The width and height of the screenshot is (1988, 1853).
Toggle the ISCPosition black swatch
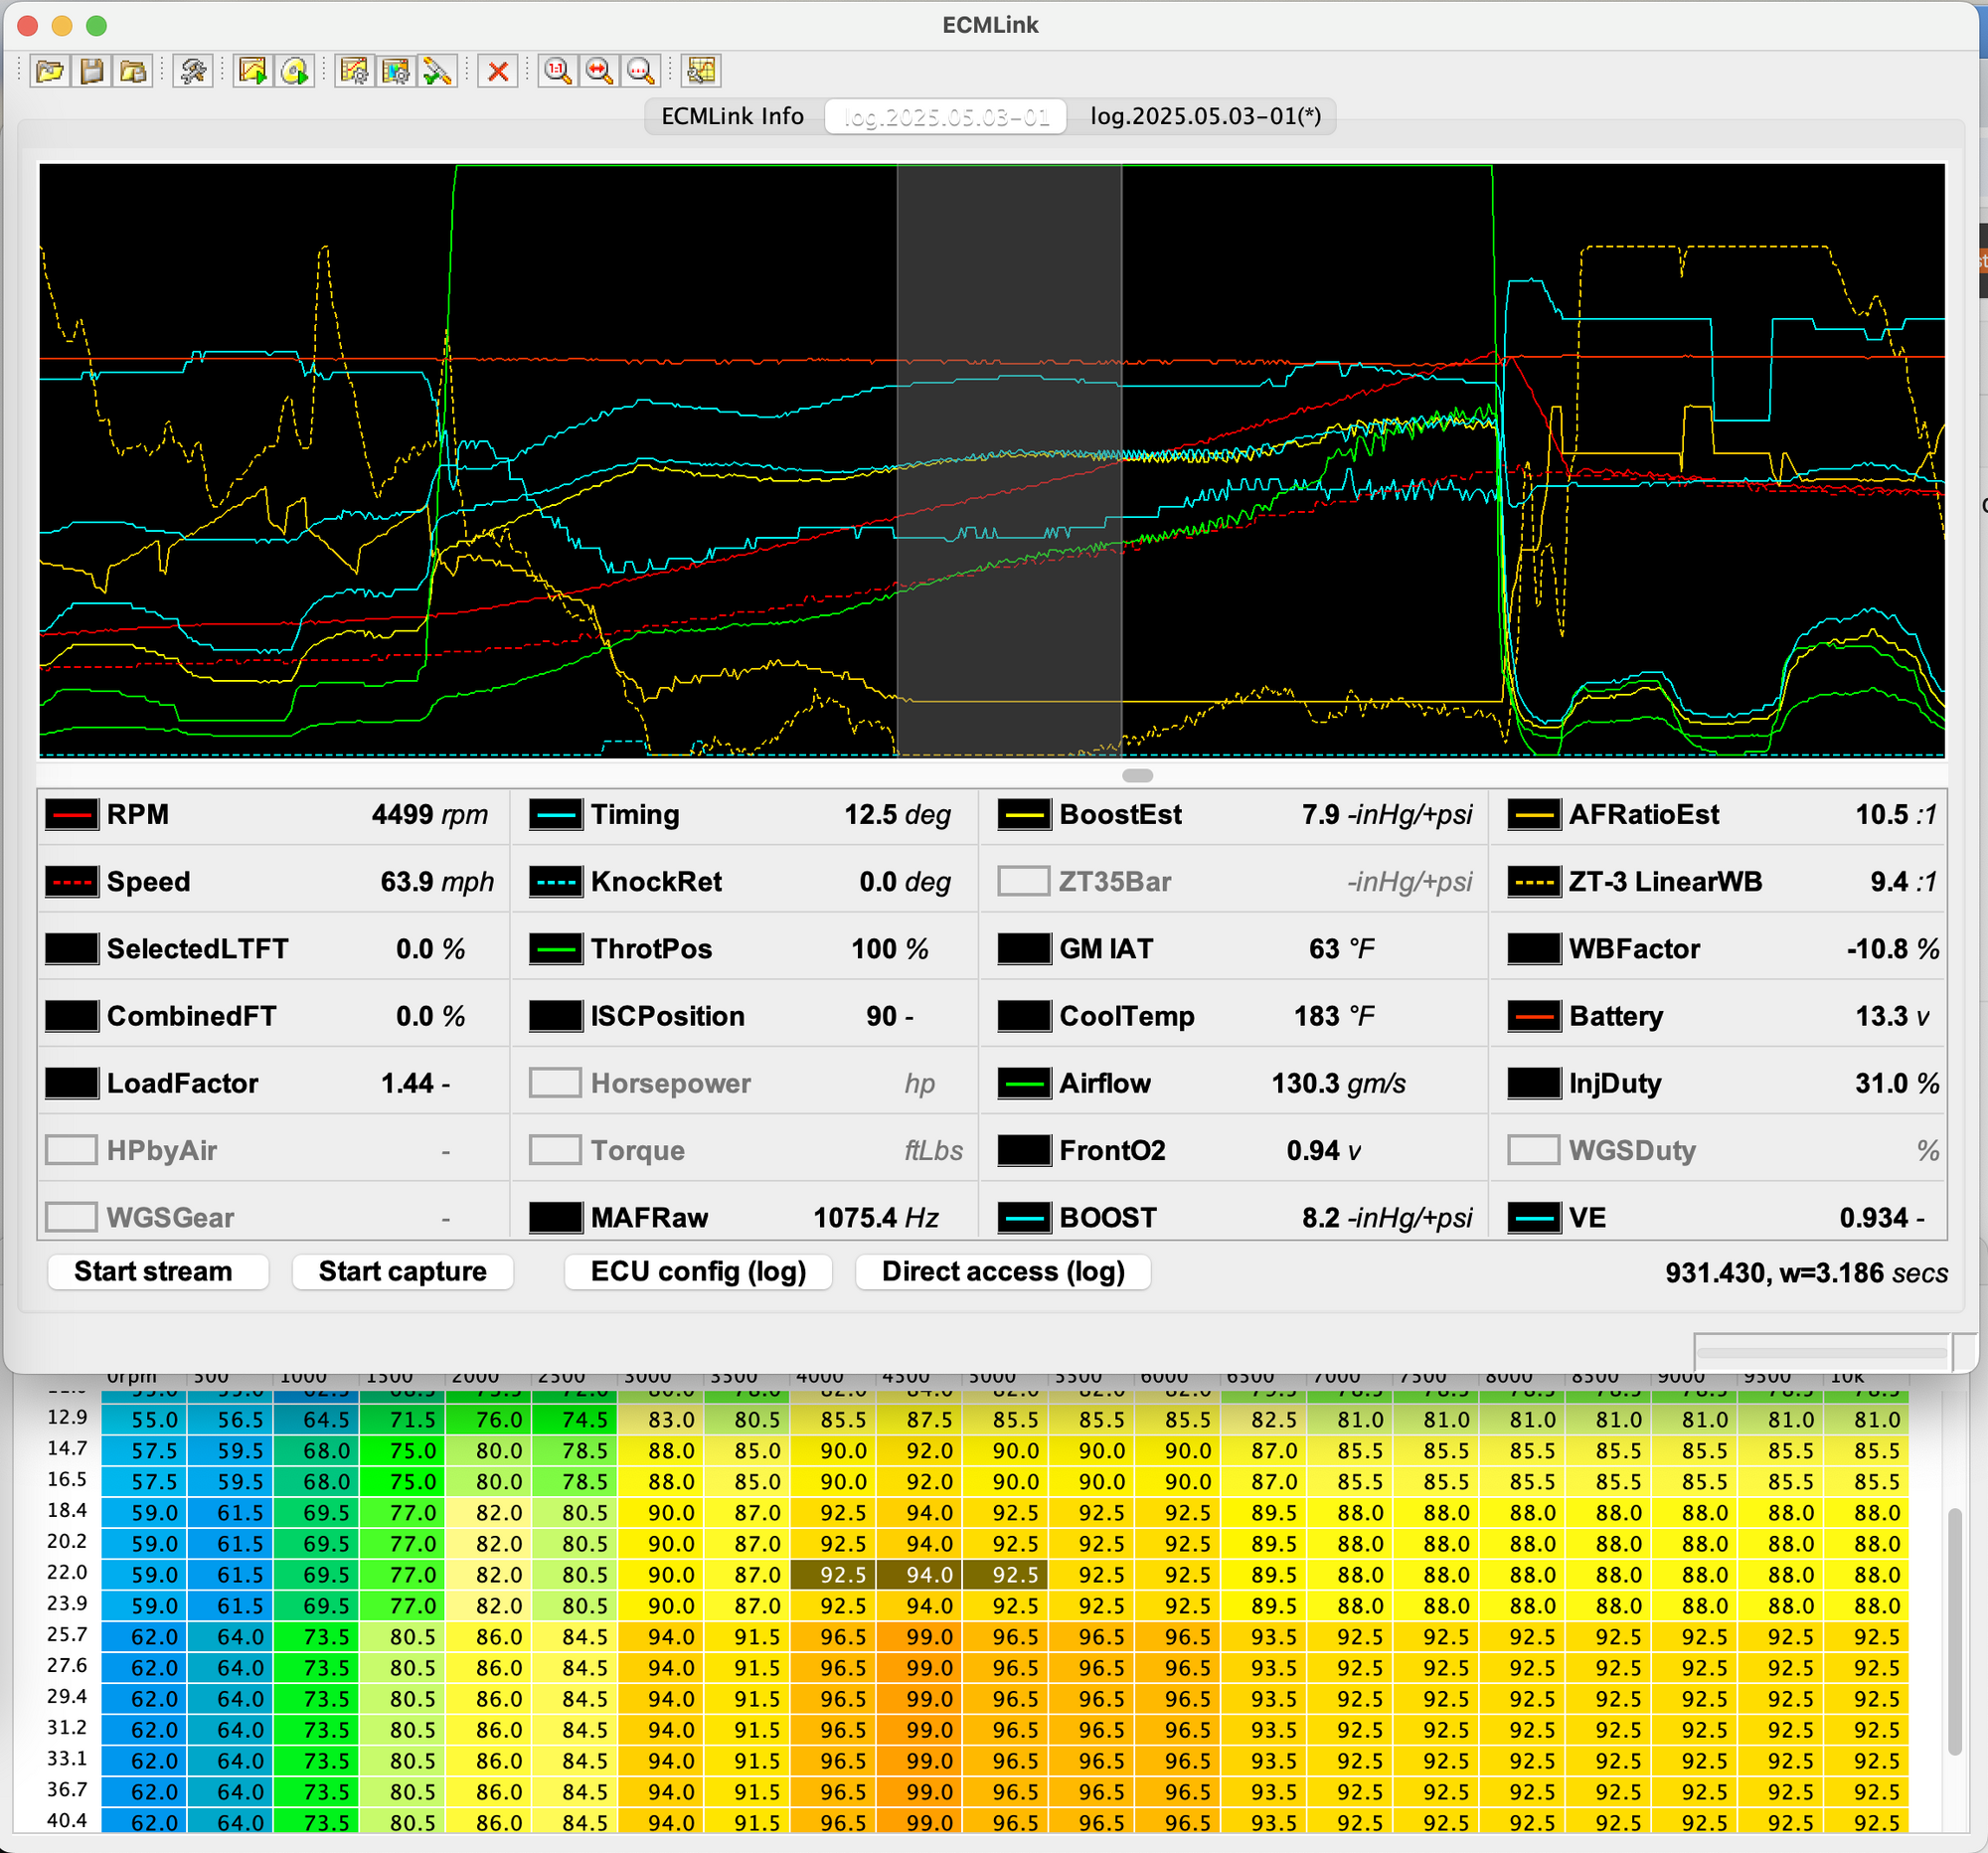click(x=555, y=1016)
